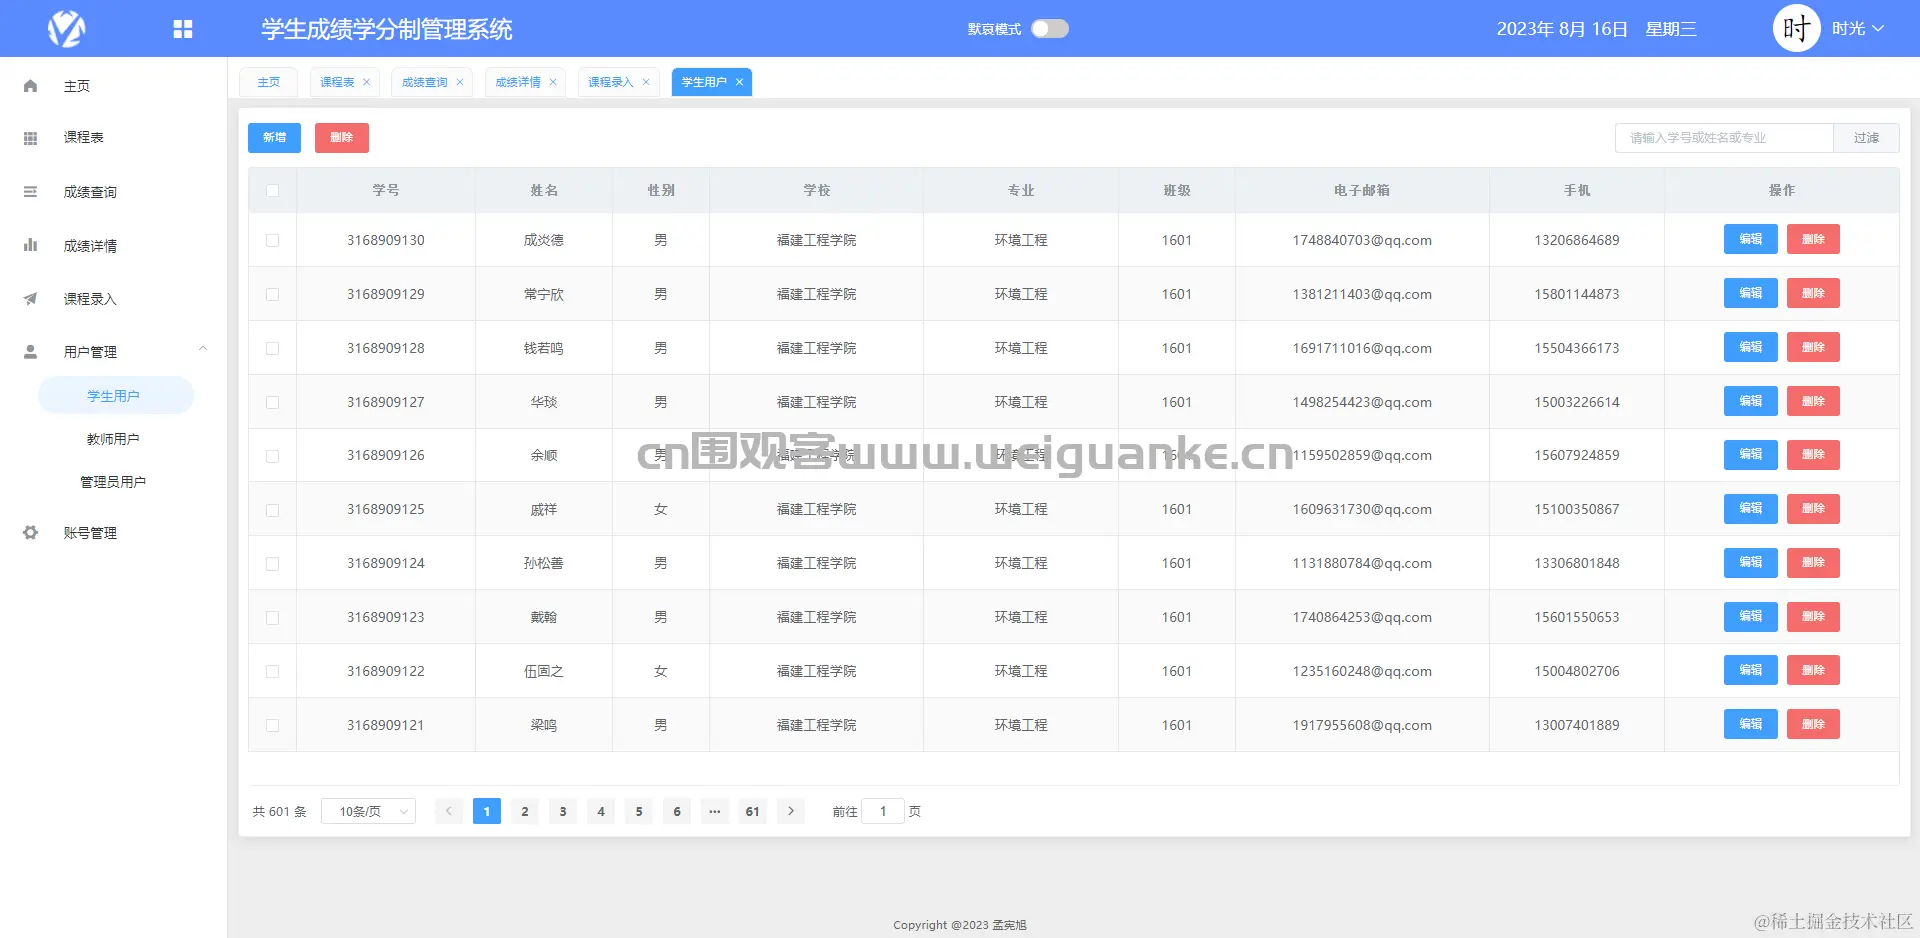Image resolution: width=1920 pixels, height=938 pixels.
Task: Check the row checkbox for 3168909129
Action: (x=272, y=294)
